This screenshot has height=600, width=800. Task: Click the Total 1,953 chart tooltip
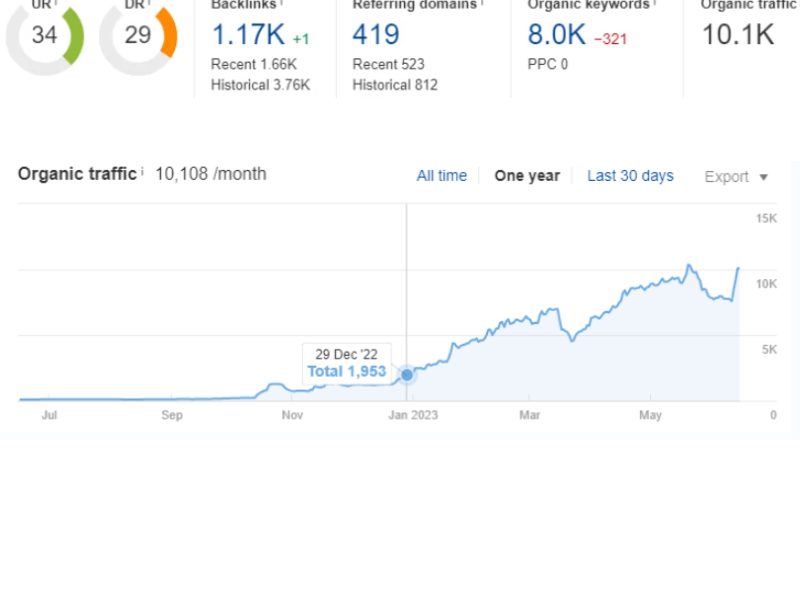tap(346, 372)
